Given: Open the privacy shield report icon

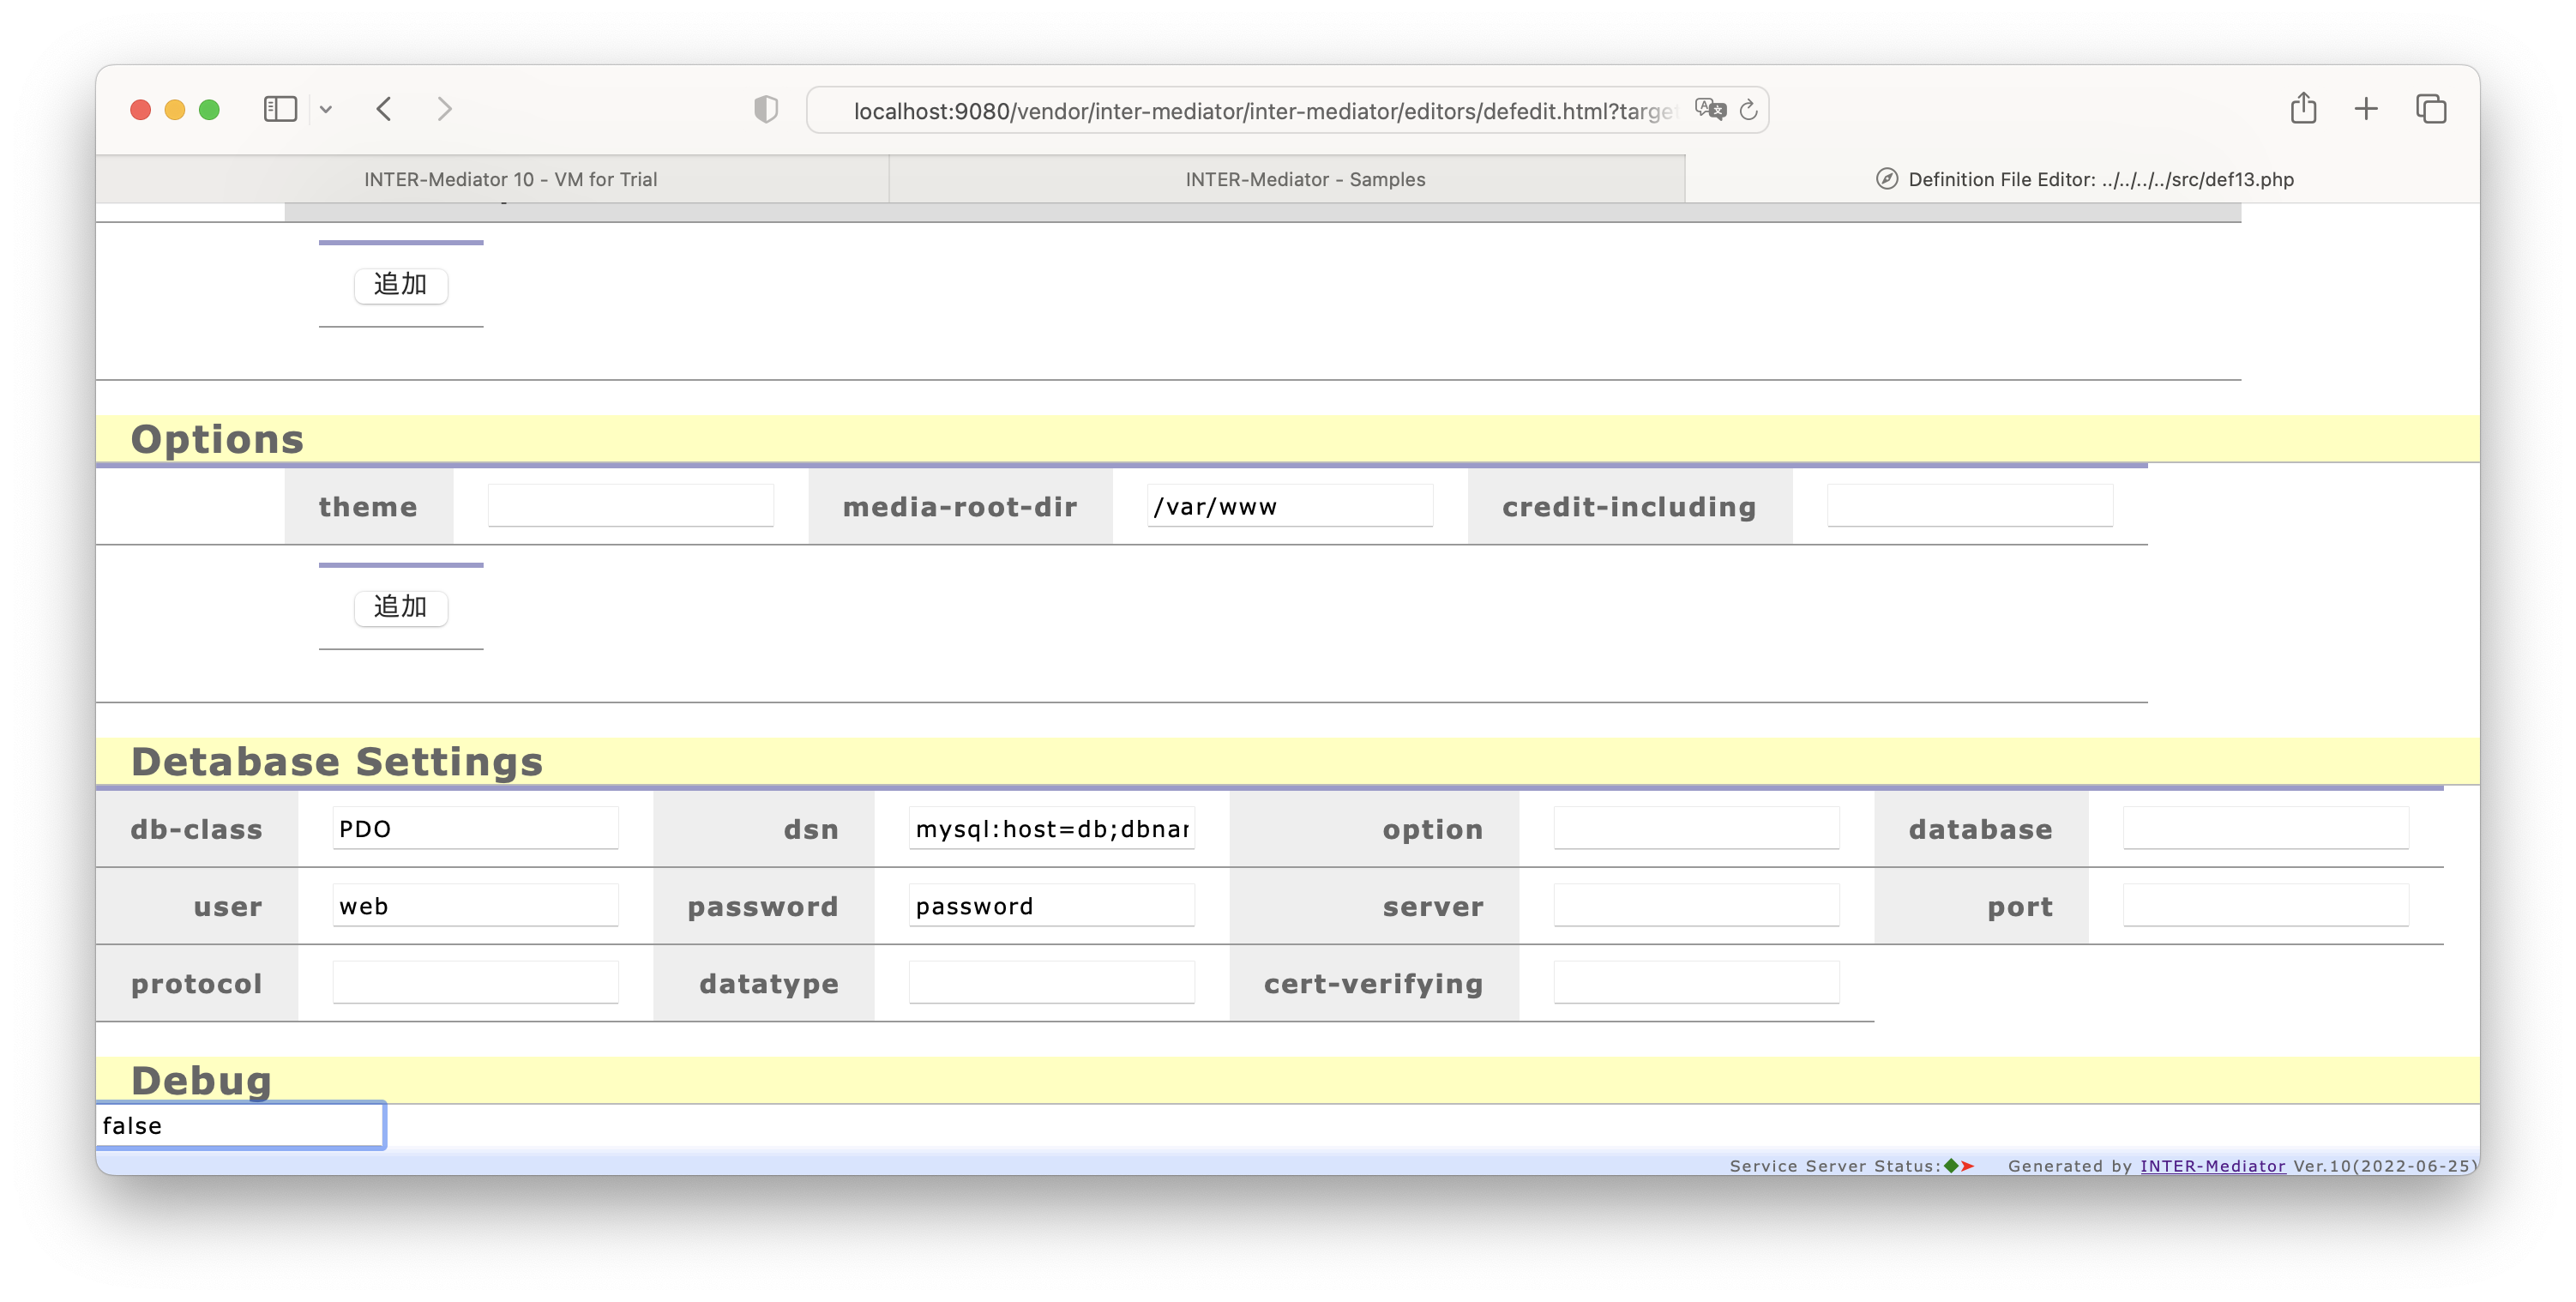Looking at the screenshot, I should click(x=766, y=109).
